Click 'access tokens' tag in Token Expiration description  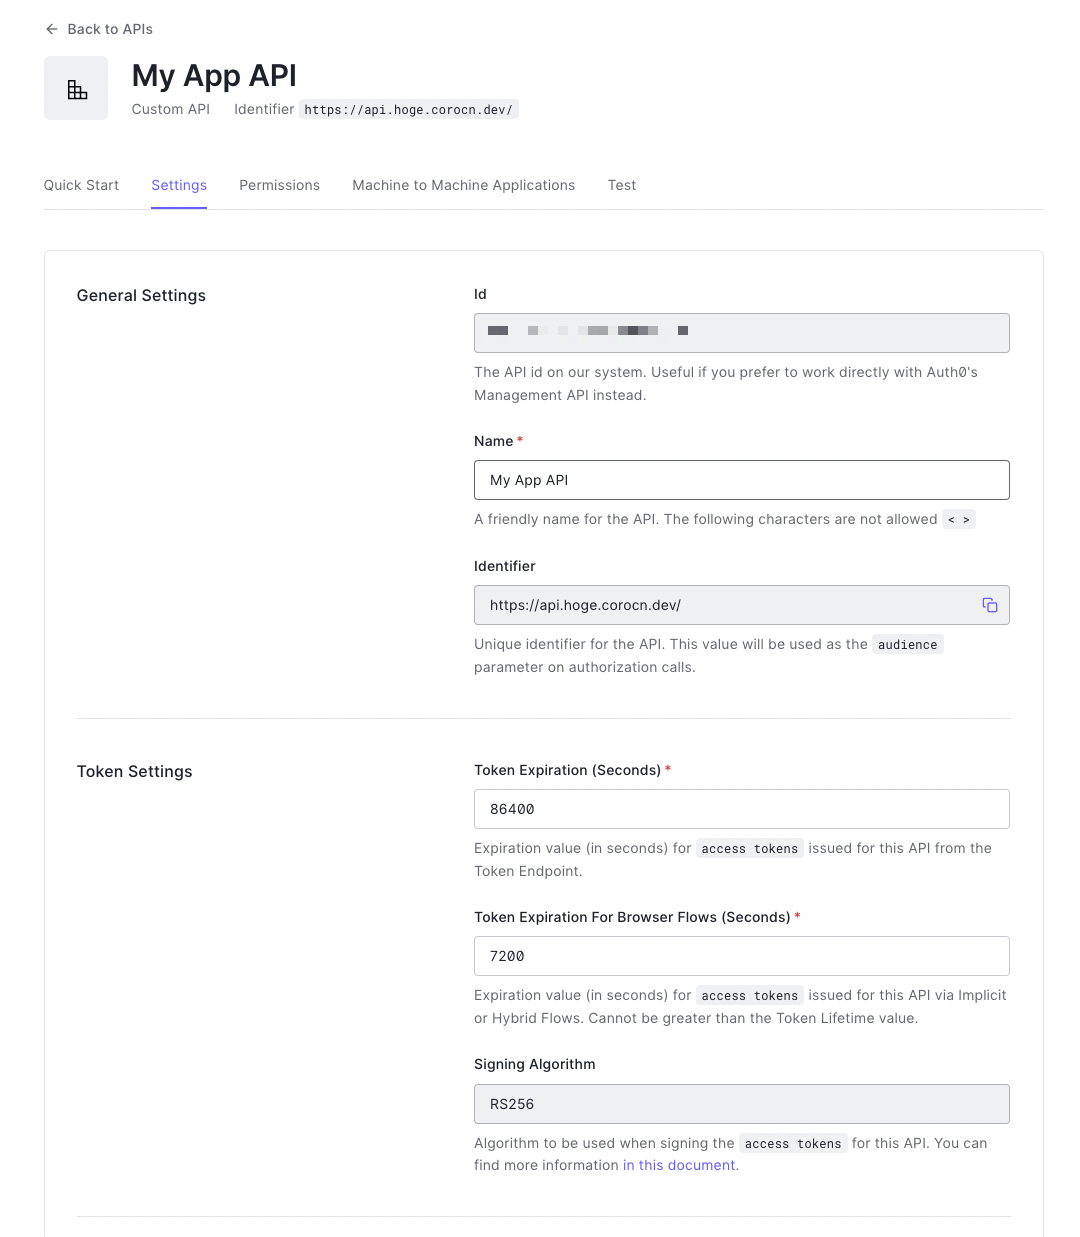(750, 849)
